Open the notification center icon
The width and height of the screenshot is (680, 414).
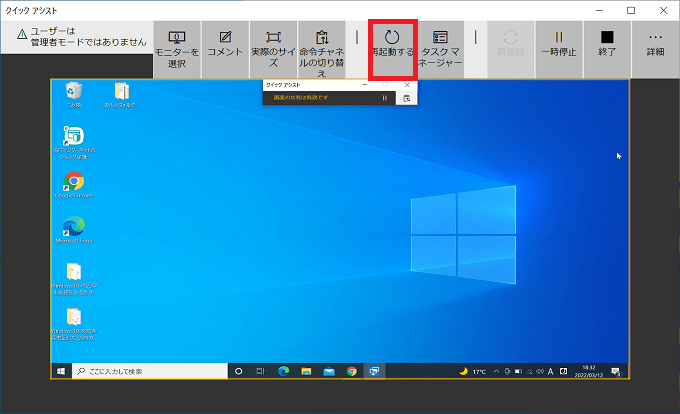[x=616, y=372]
